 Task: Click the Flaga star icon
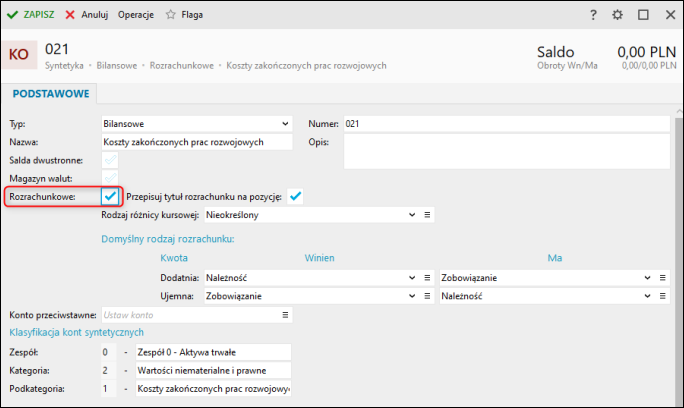click(170, 15)
